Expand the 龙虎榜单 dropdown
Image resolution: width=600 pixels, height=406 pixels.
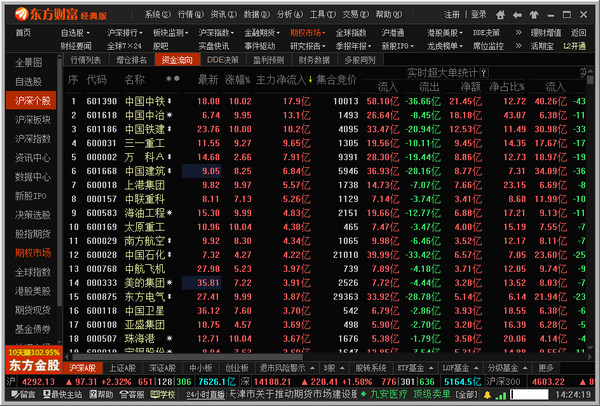[x=445, y=46]
